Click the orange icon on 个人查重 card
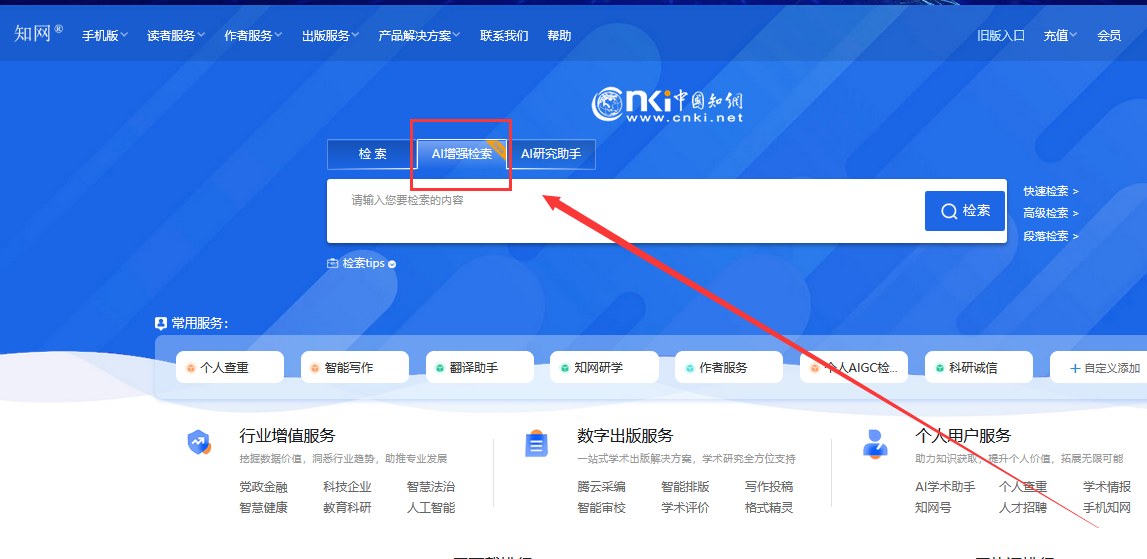This screenshot has height=559, width=1147. 190,368
